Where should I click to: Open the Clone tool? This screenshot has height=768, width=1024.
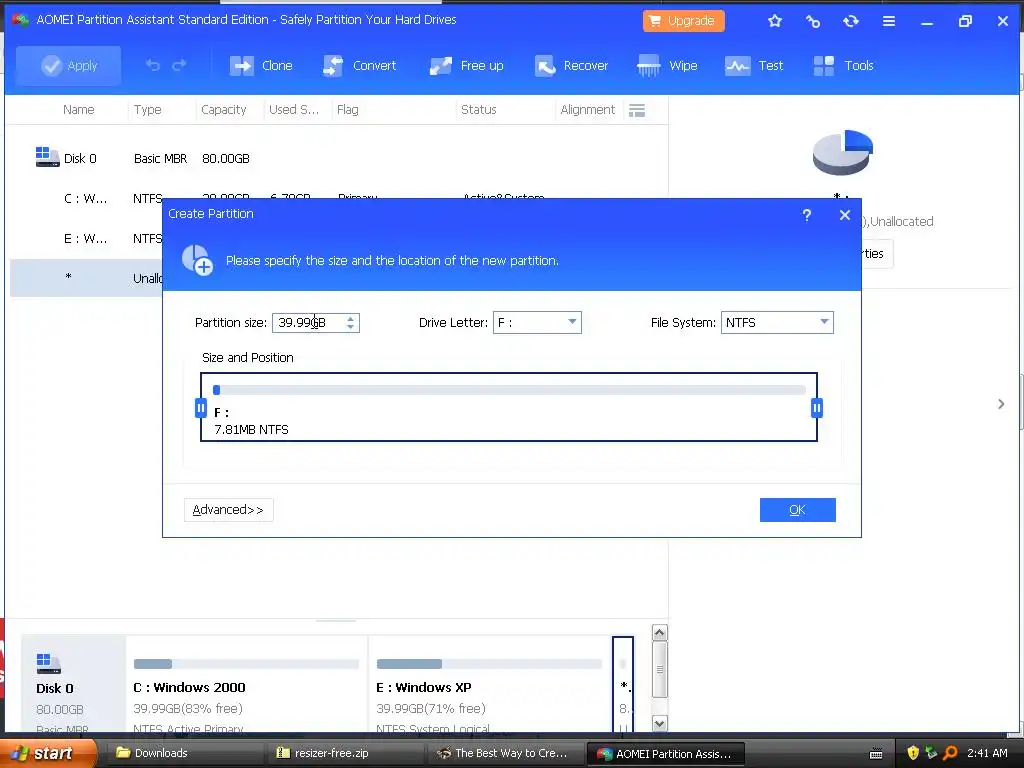(261, 65)
